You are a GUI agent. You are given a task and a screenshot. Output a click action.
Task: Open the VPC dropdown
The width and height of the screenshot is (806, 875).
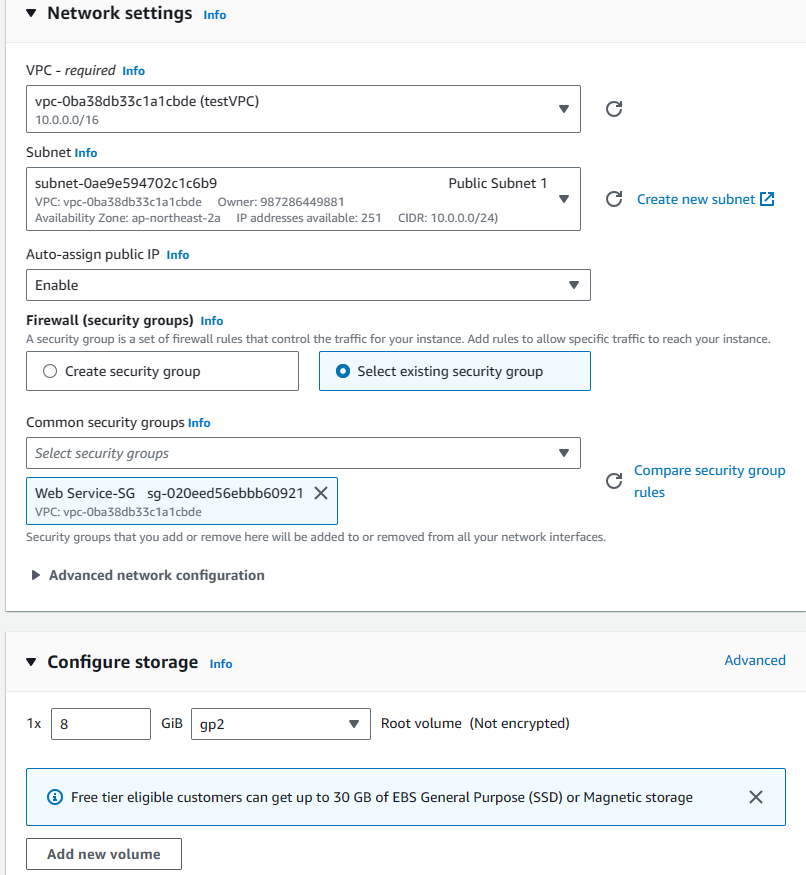tap(303, 109)
